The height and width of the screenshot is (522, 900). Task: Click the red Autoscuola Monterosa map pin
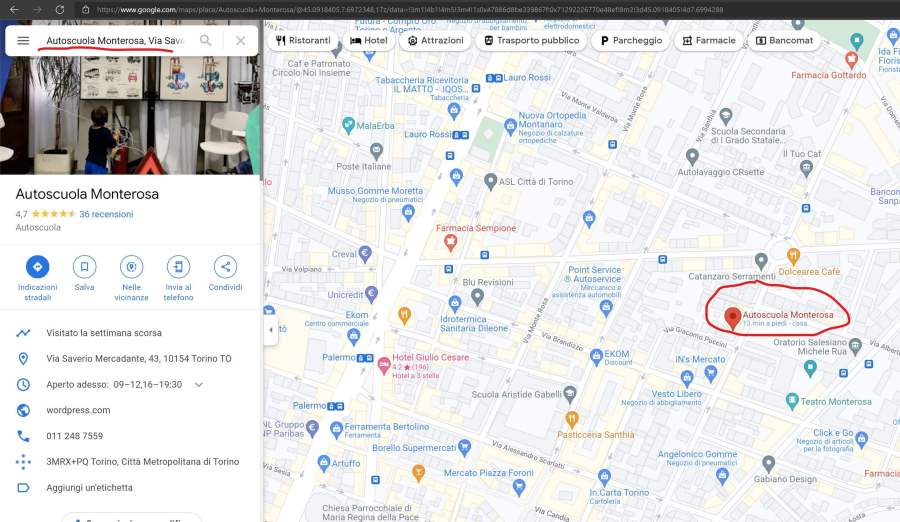[x=732, y=318]
